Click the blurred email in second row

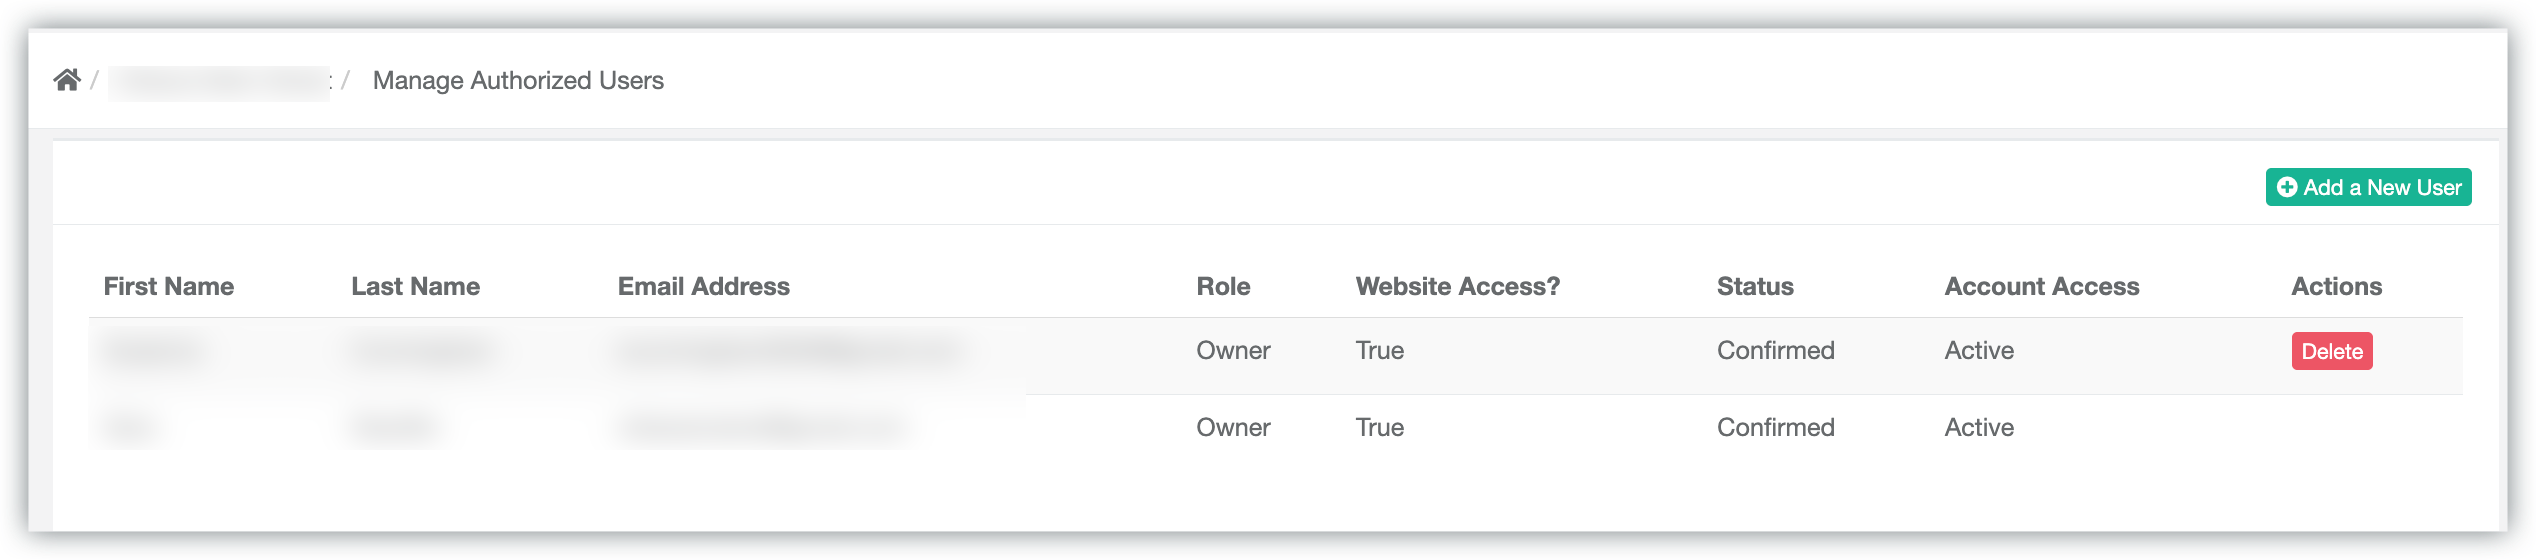[762, 427]
